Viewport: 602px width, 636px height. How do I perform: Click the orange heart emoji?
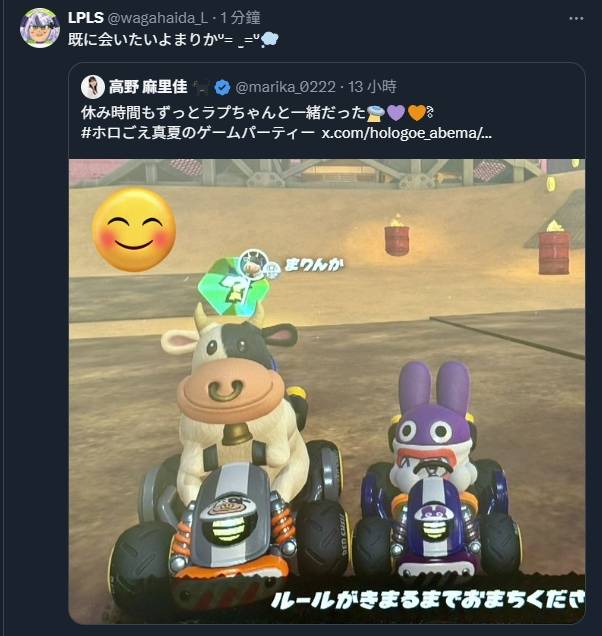pyautogui.click(x=417, y=113)
